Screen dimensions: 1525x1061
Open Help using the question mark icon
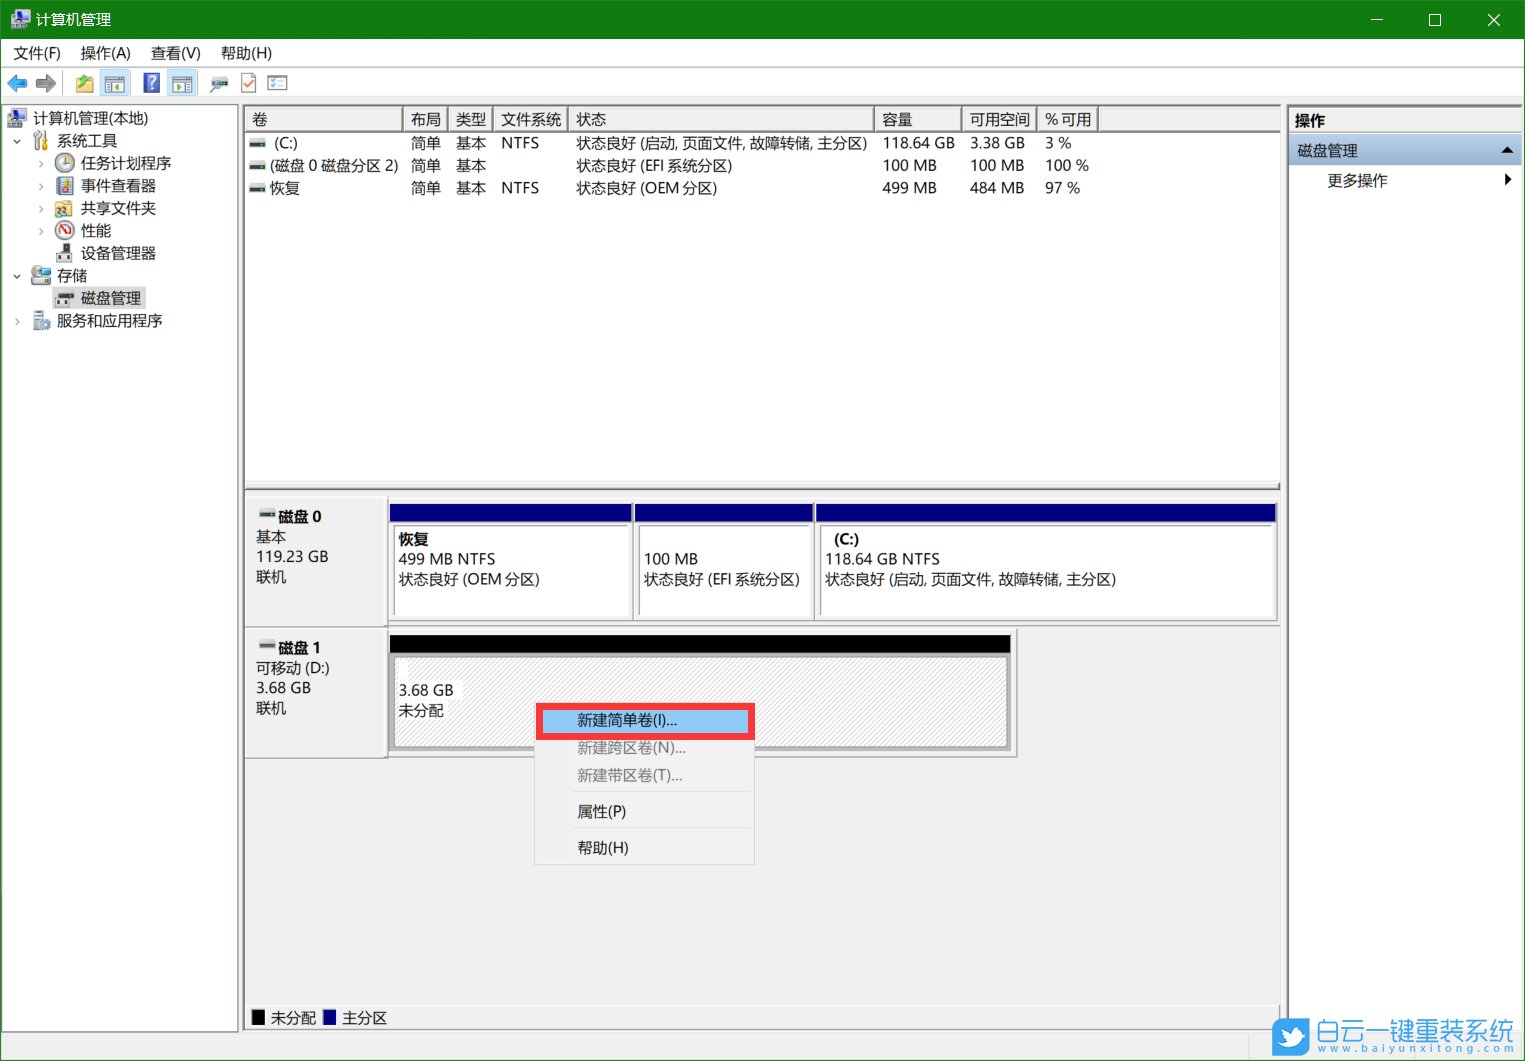click(x=151, y=83)
